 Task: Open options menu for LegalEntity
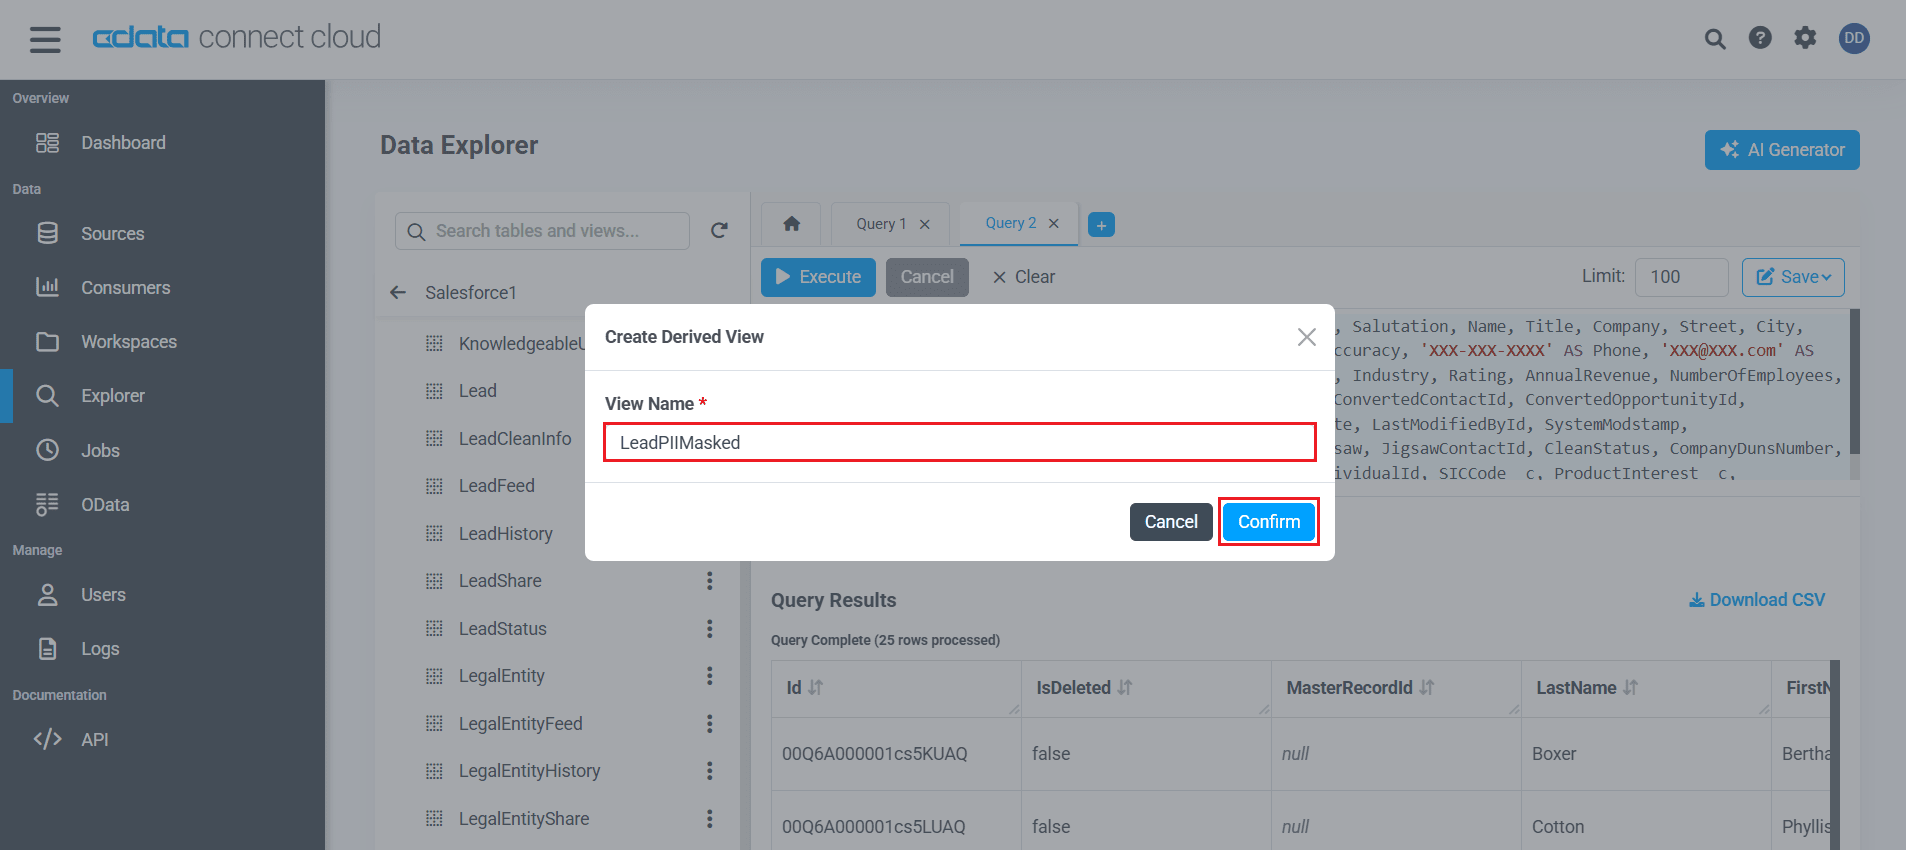(709, 676)
